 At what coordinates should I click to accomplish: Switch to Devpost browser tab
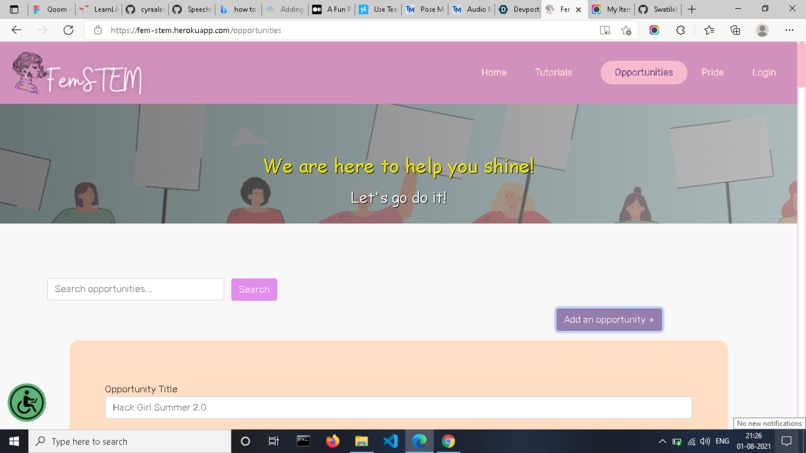pos(519,9)
